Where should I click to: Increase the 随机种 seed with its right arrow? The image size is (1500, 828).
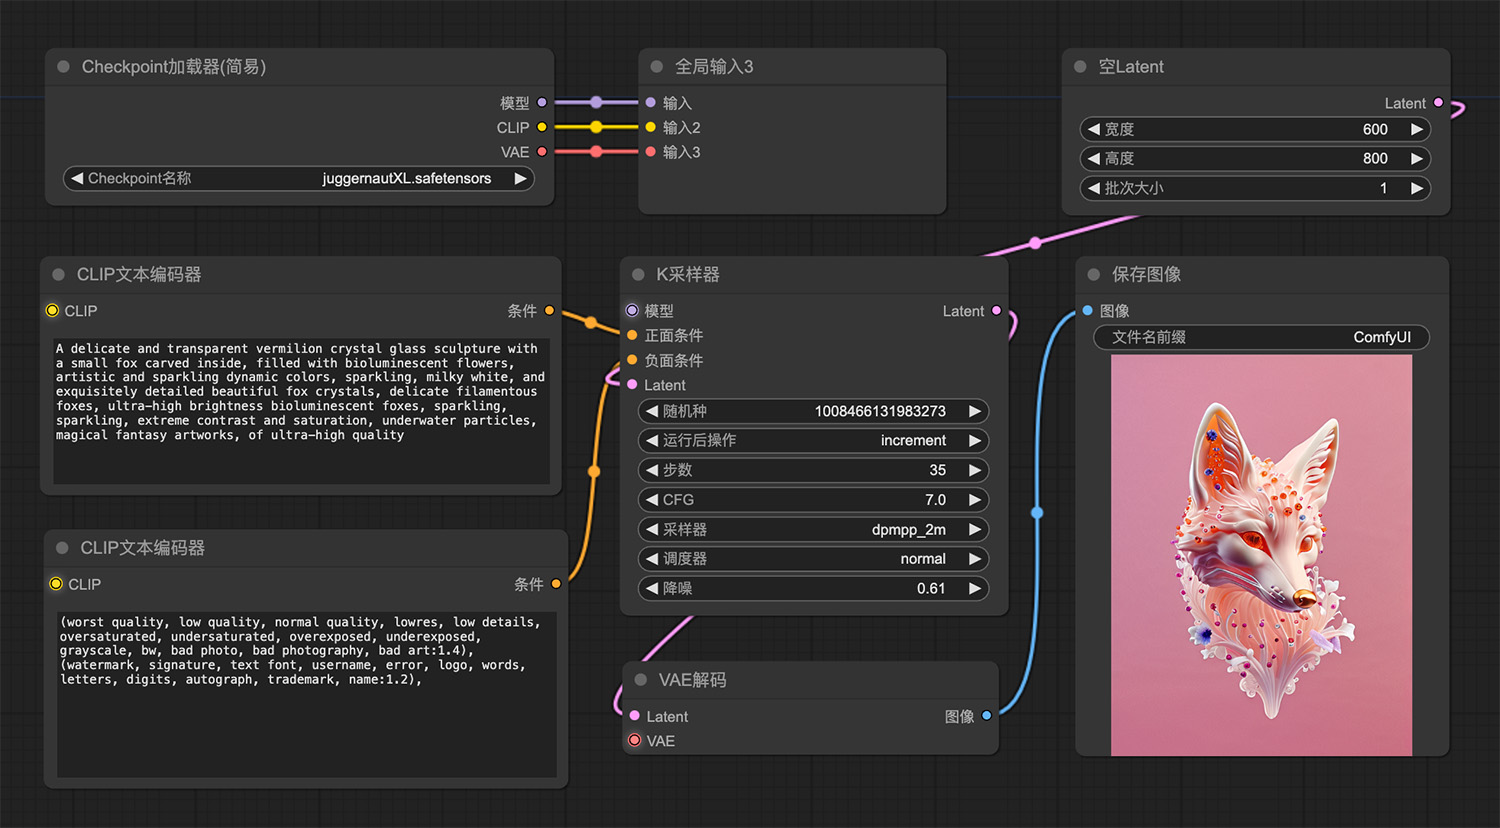tap(974, 411)
